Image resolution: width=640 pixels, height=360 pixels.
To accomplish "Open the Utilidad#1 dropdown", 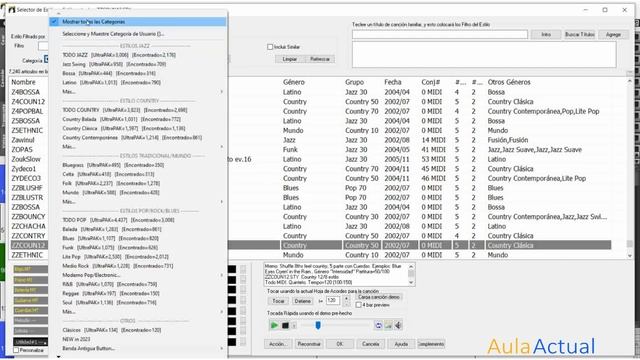I will (x=31, y=341).
